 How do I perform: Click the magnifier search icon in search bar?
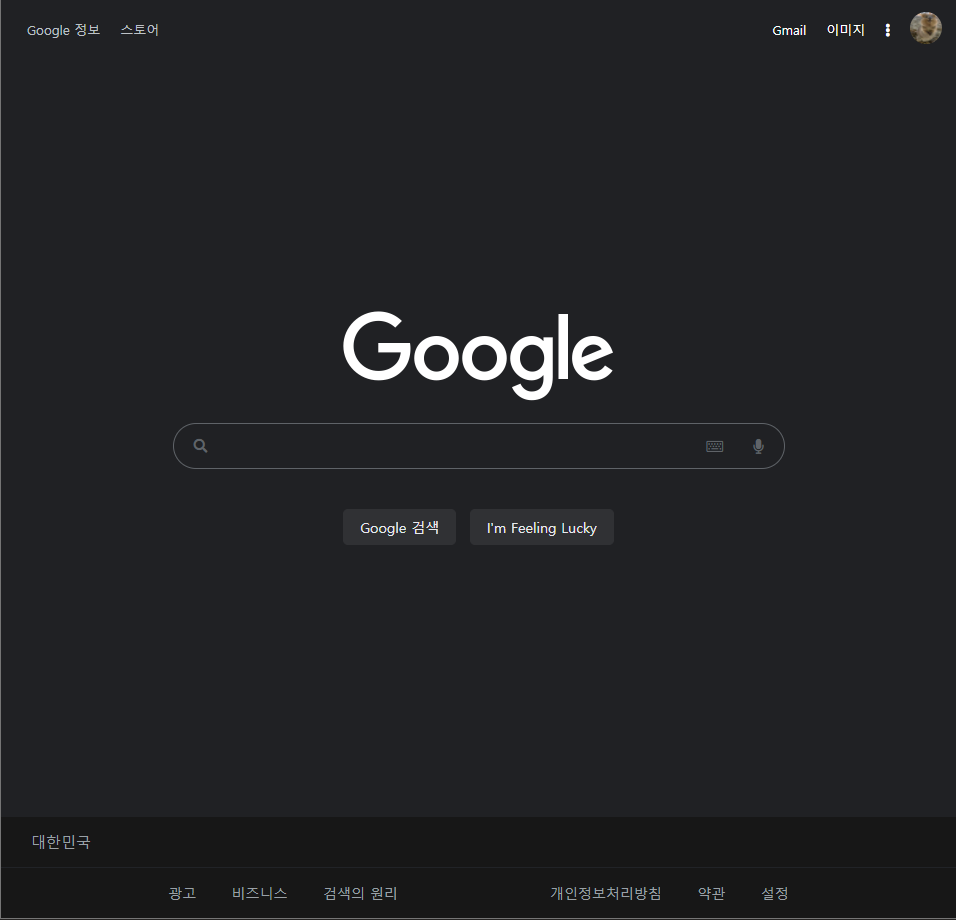click(201, 446)
